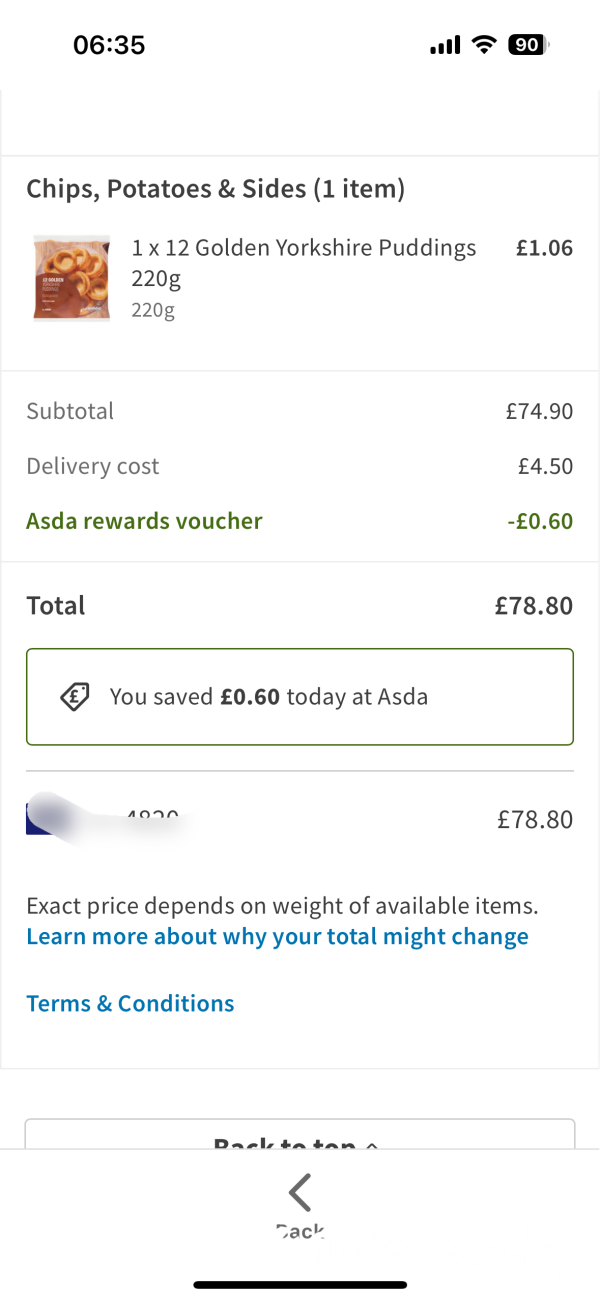The width and height of the screenshot is (600, 1301).
Task: Tap the Back chevron arrow icon
Action: click(x=300, y=1192)
